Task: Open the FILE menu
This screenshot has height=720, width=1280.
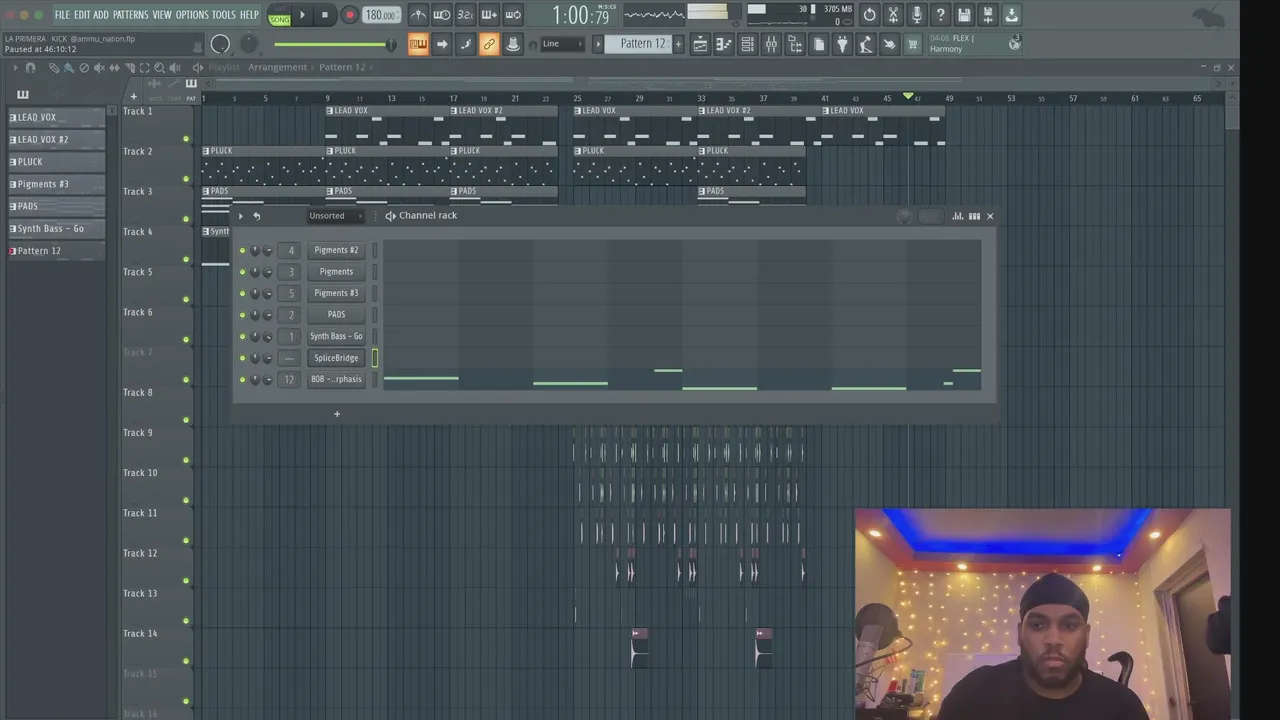Action: click(x=62, y=15)
